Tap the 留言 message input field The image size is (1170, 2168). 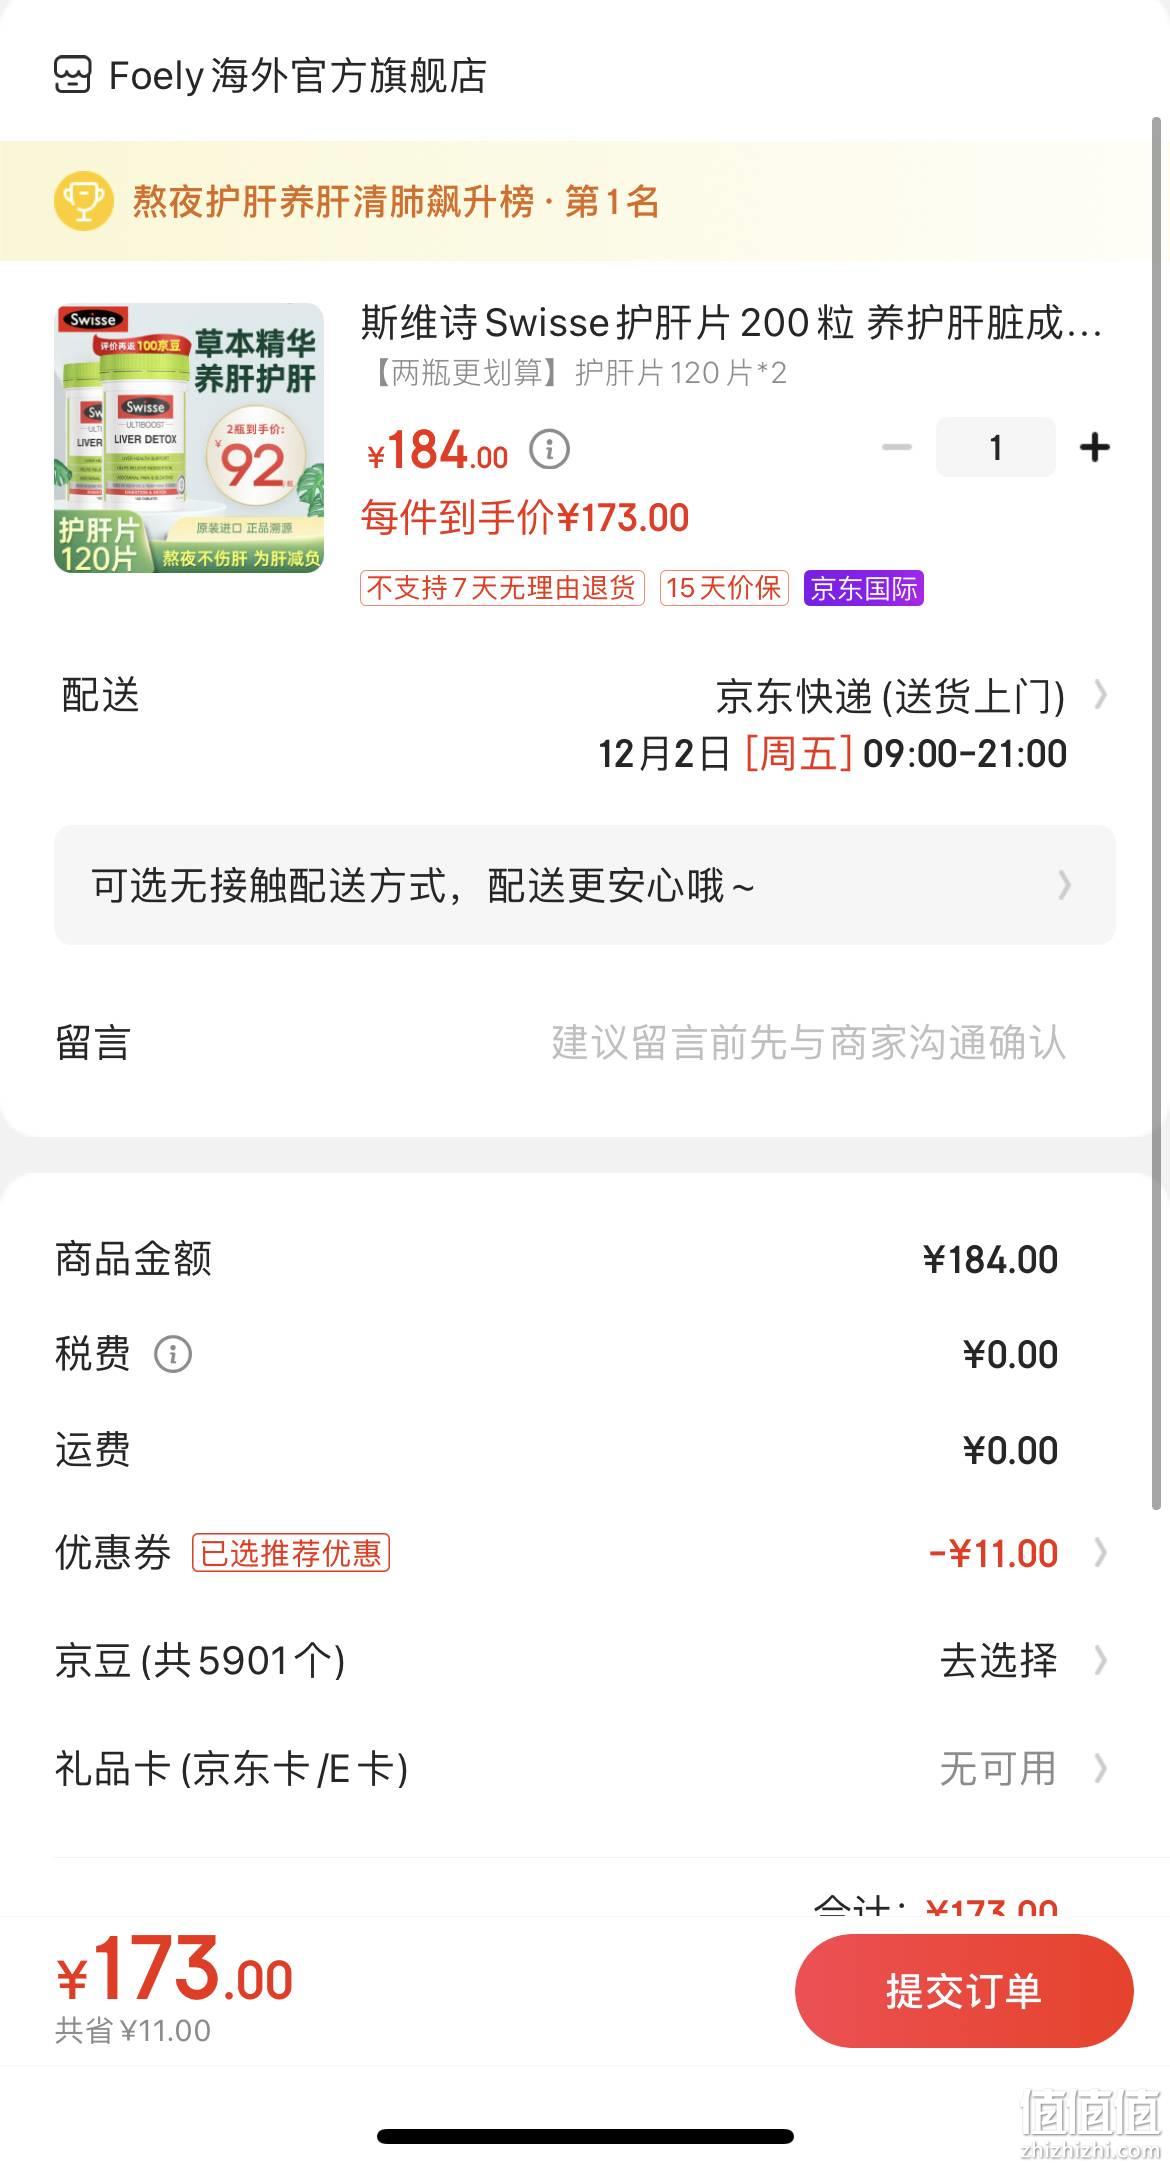point(808,1043)
